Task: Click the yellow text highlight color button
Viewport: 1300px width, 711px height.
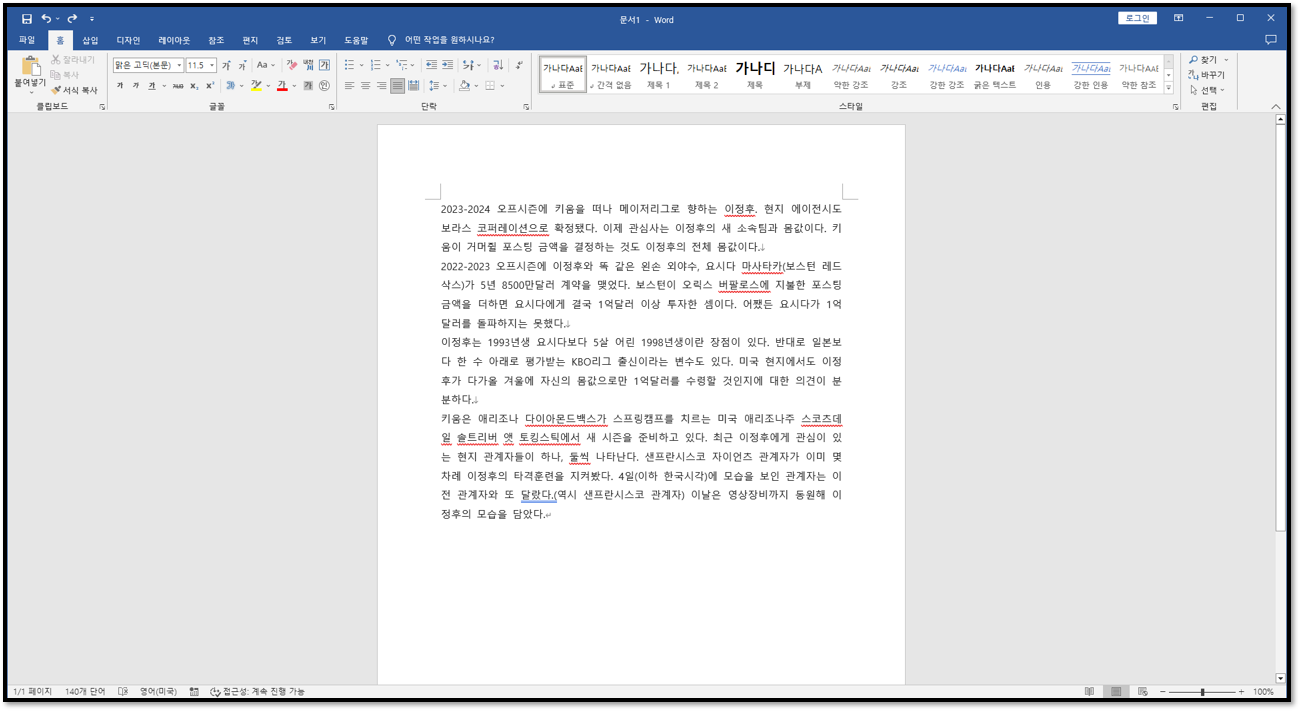Action: (256, 86)
